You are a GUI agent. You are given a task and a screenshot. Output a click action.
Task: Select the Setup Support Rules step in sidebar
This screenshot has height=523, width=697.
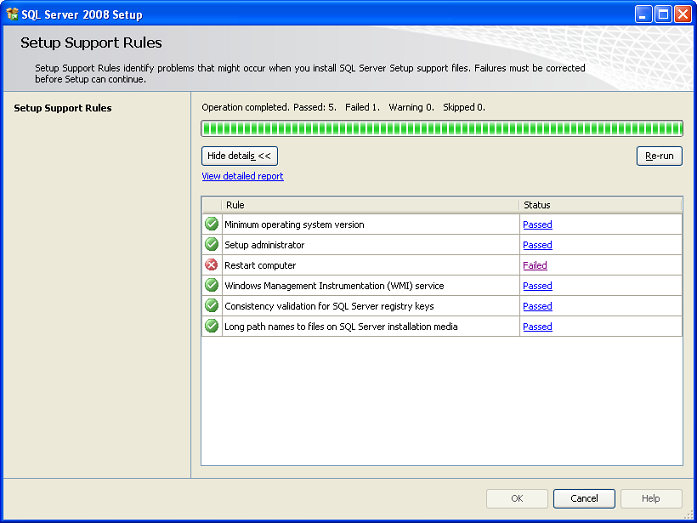pyautogui.click(x=63, y=108)
